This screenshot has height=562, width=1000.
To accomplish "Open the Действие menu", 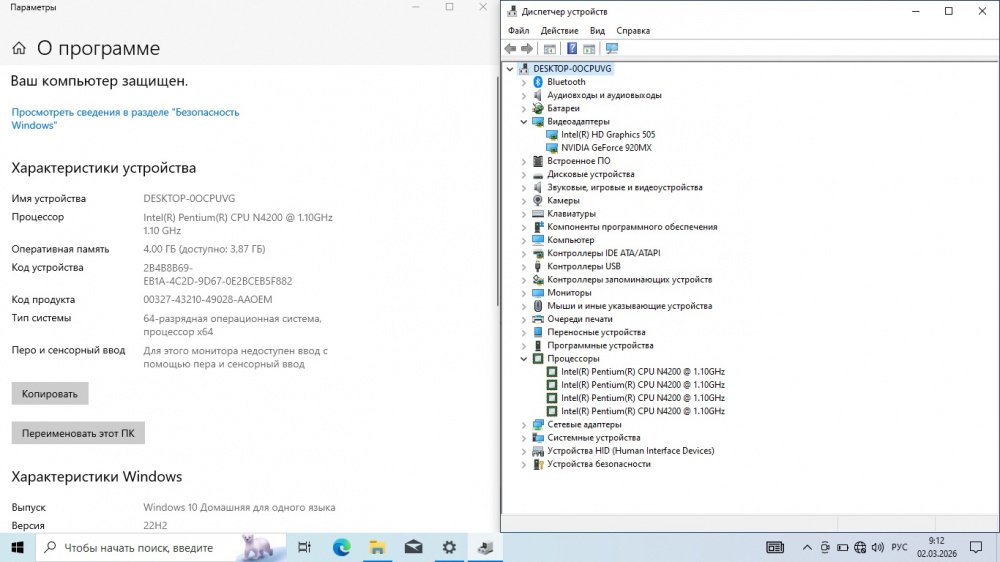I will coord(559,31).
